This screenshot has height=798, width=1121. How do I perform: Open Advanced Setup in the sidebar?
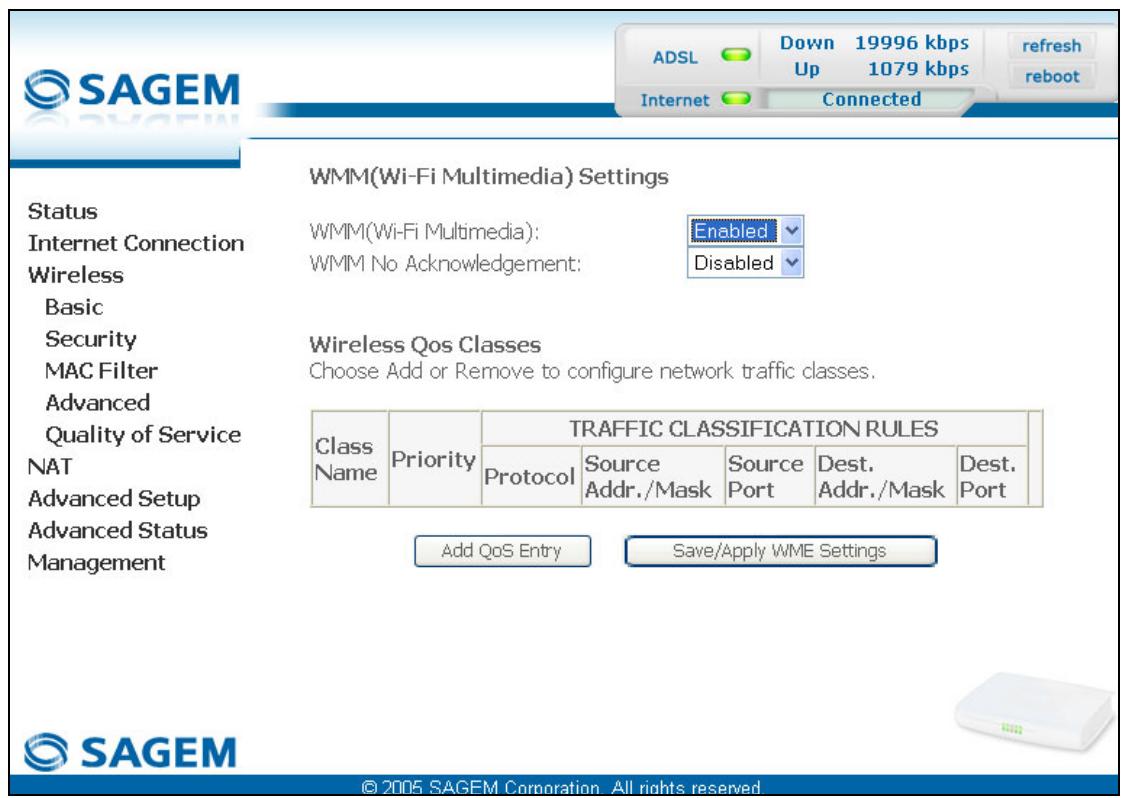[114, 498]
